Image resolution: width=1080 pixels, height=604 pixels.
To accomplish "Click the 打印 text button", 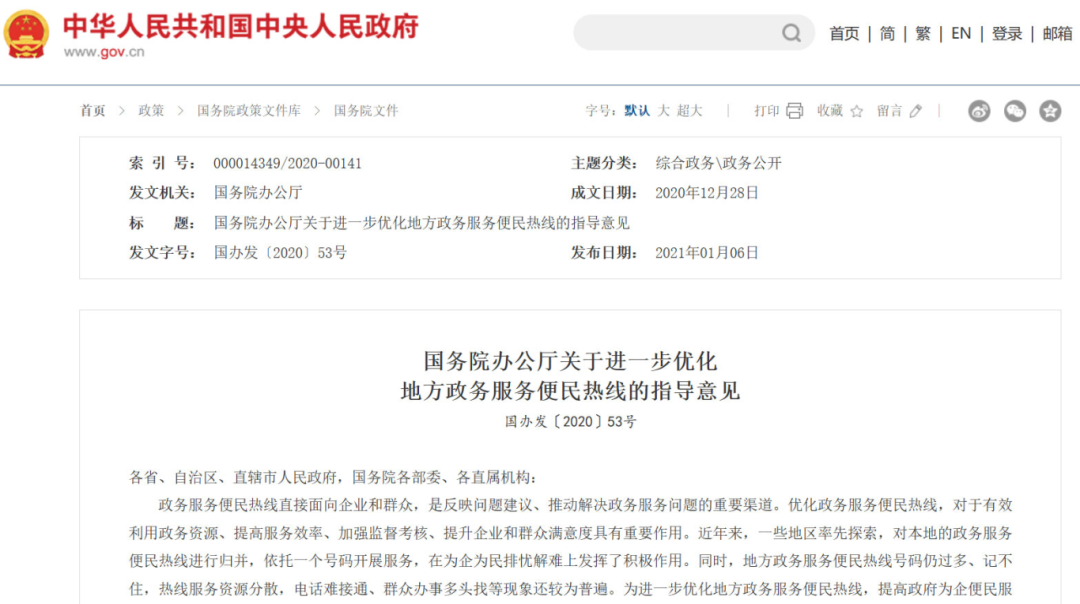I will click(767, 111).
